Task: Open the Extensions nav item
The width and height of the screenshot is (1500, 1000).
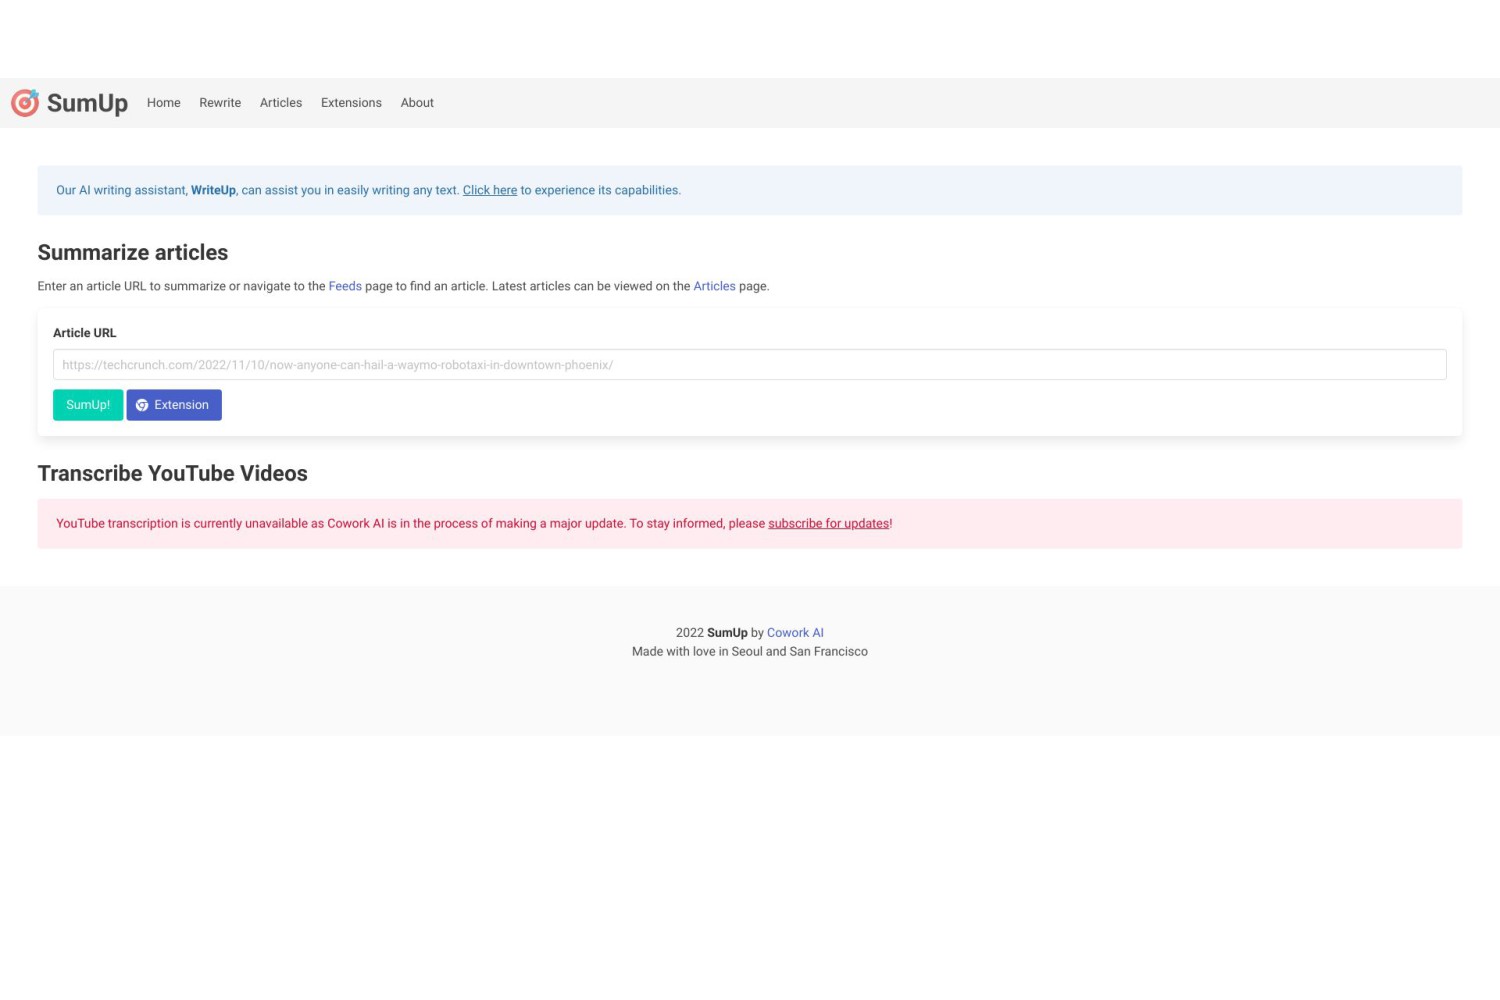Action: [x=351, y=103]
